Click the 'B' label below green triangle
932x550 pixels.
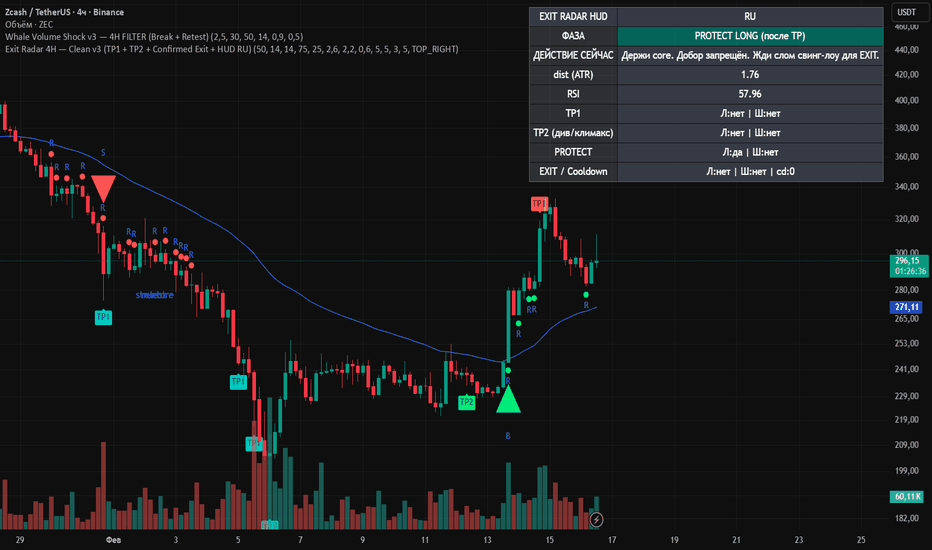pos(508,436)
